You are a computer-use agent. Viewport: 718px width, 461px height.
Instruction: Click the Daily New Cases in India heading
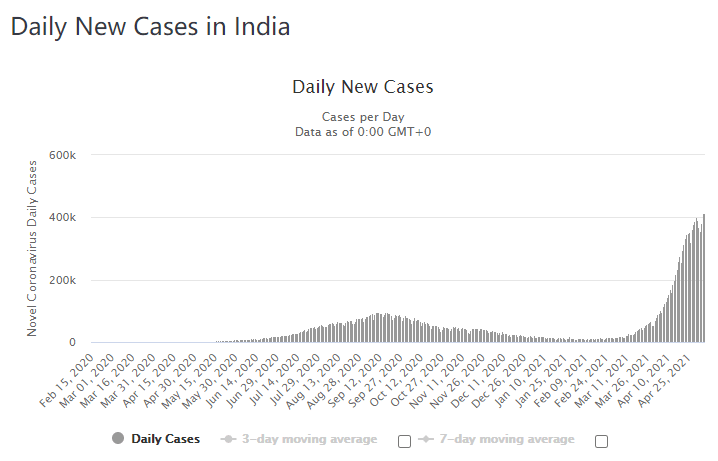click(x=150, y=27)
